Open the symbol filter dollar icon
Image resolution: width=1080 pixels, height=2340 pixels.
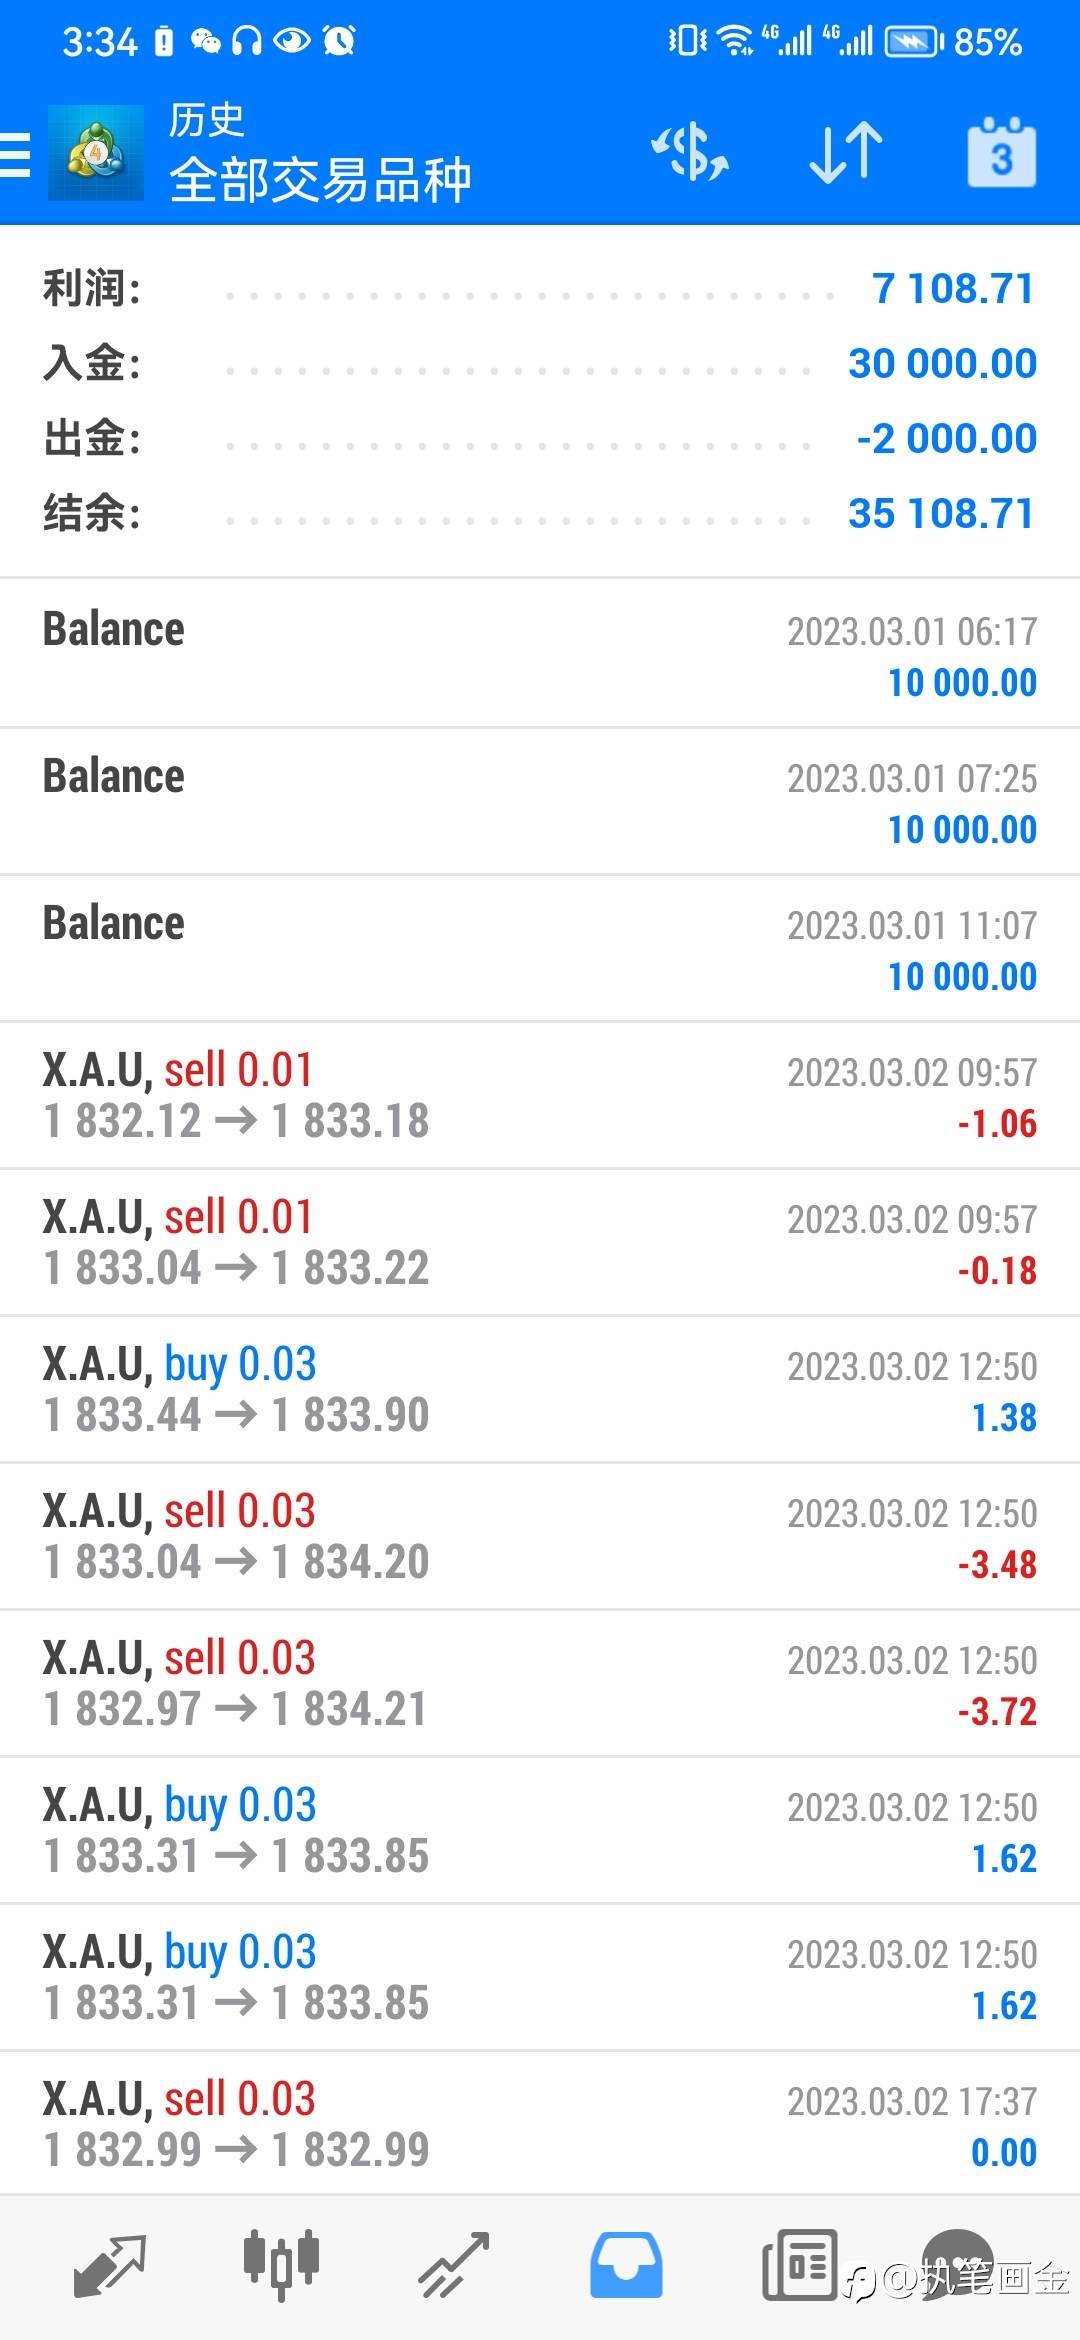pos(690,153)
